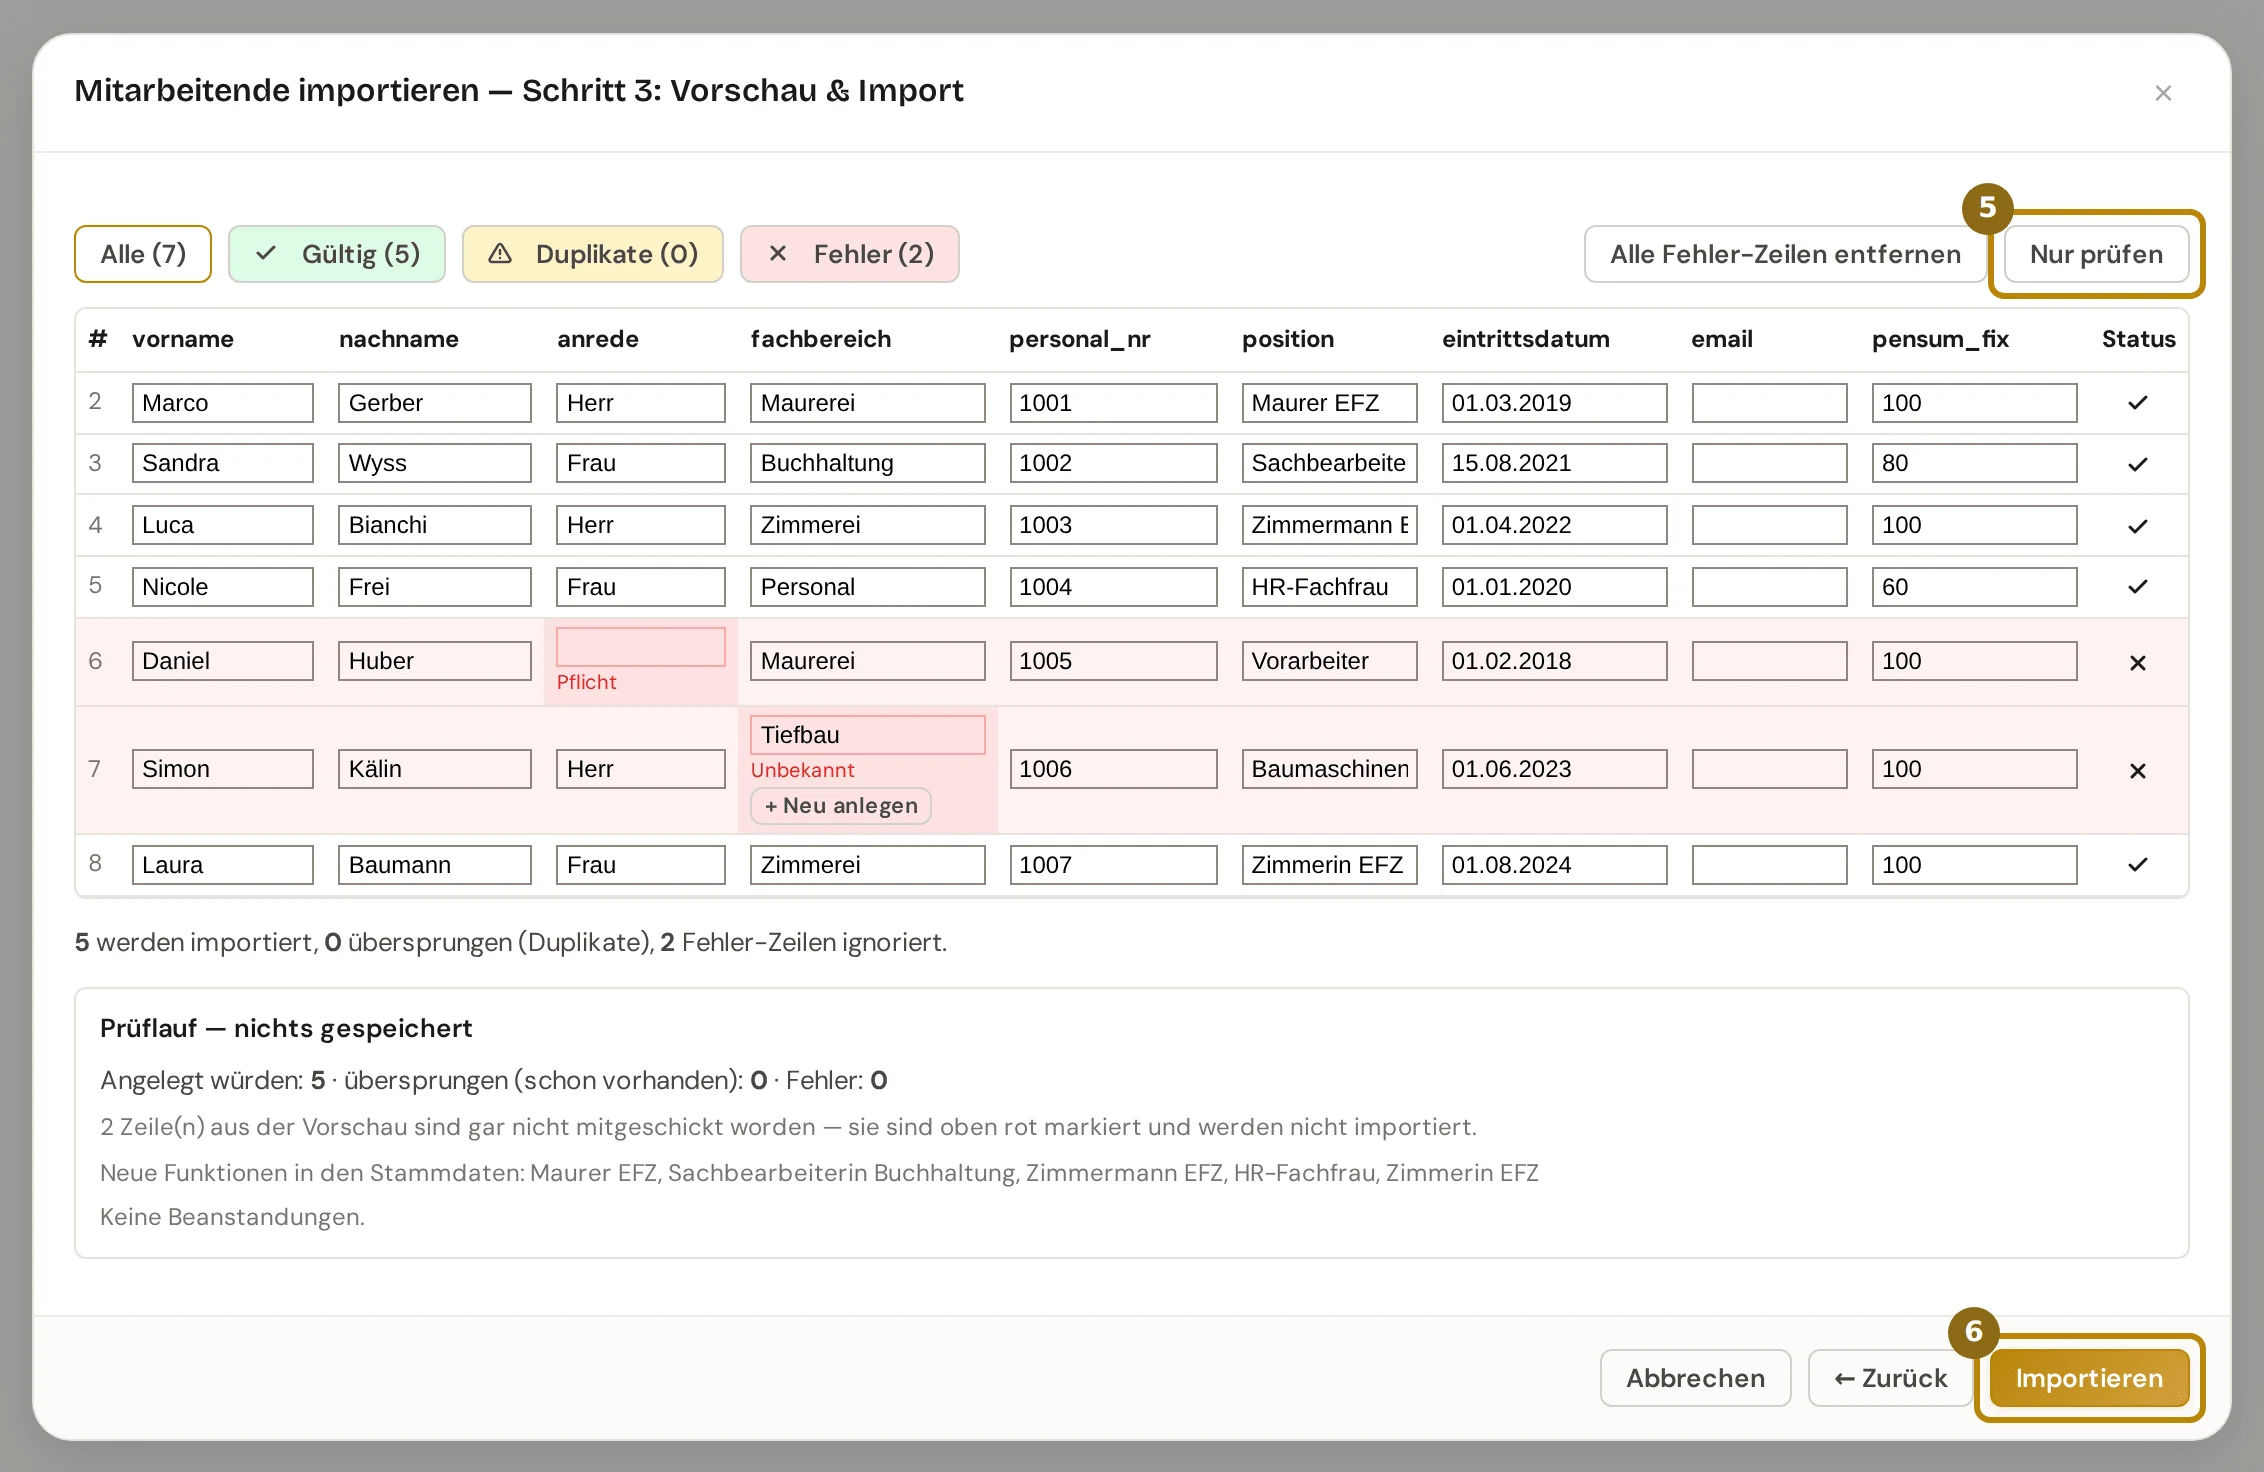Click Alle Fehler-Zeilen entfernen button
This screenshot has width=2264, height=1472.
tap(1785, 254)
